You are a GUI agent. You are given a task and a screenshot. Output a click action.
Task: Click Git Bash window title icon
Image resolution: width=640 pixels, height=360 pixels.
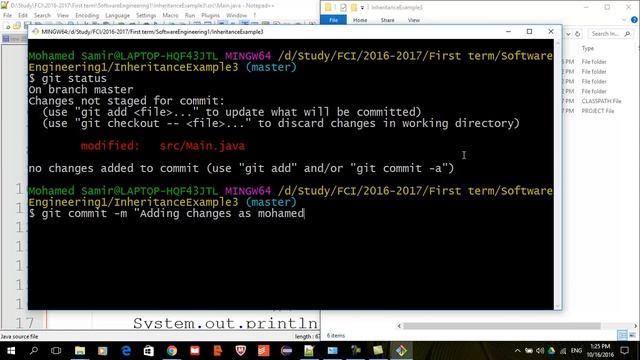(x=36, y=31)
